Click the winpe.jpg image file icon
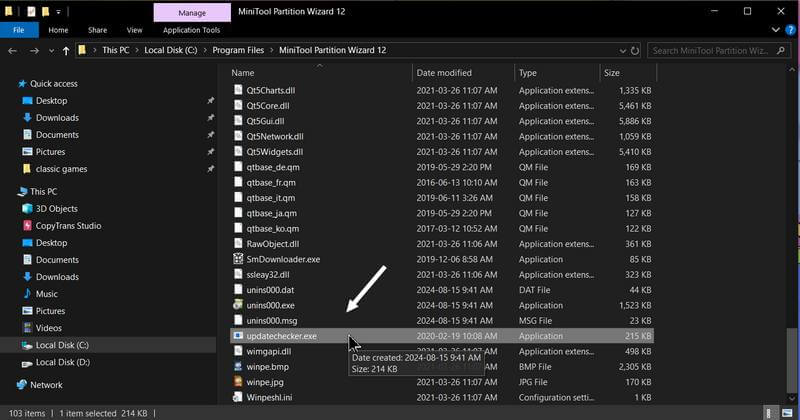 point(238,381)
